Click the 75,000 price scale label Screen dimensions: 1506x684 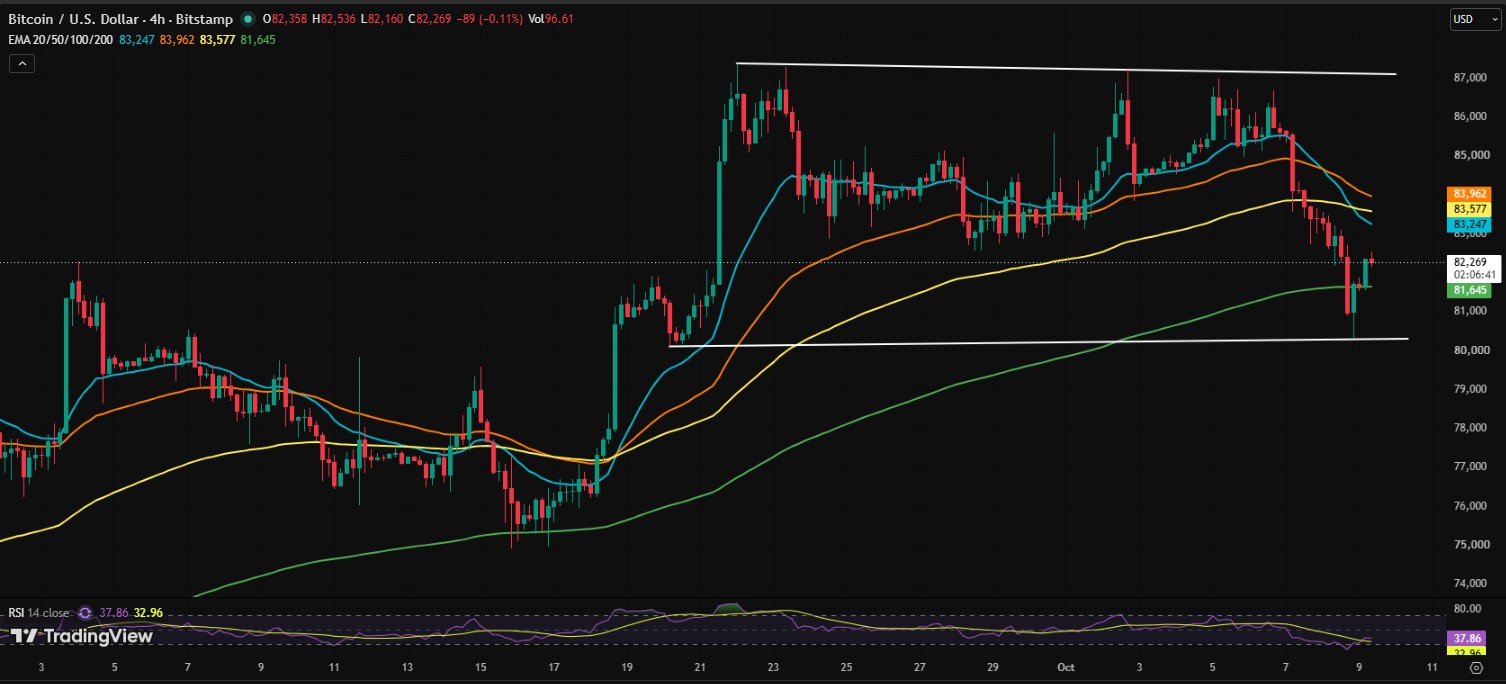[1472, 545]
